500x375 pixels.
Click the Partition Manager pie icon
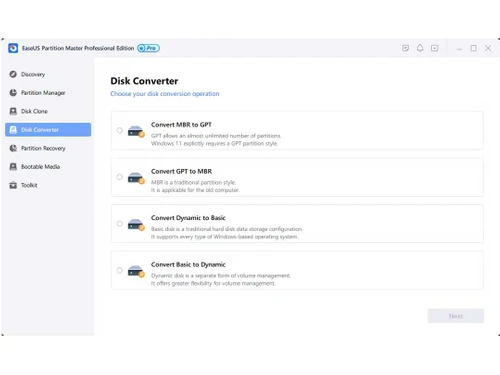(13, 93)
